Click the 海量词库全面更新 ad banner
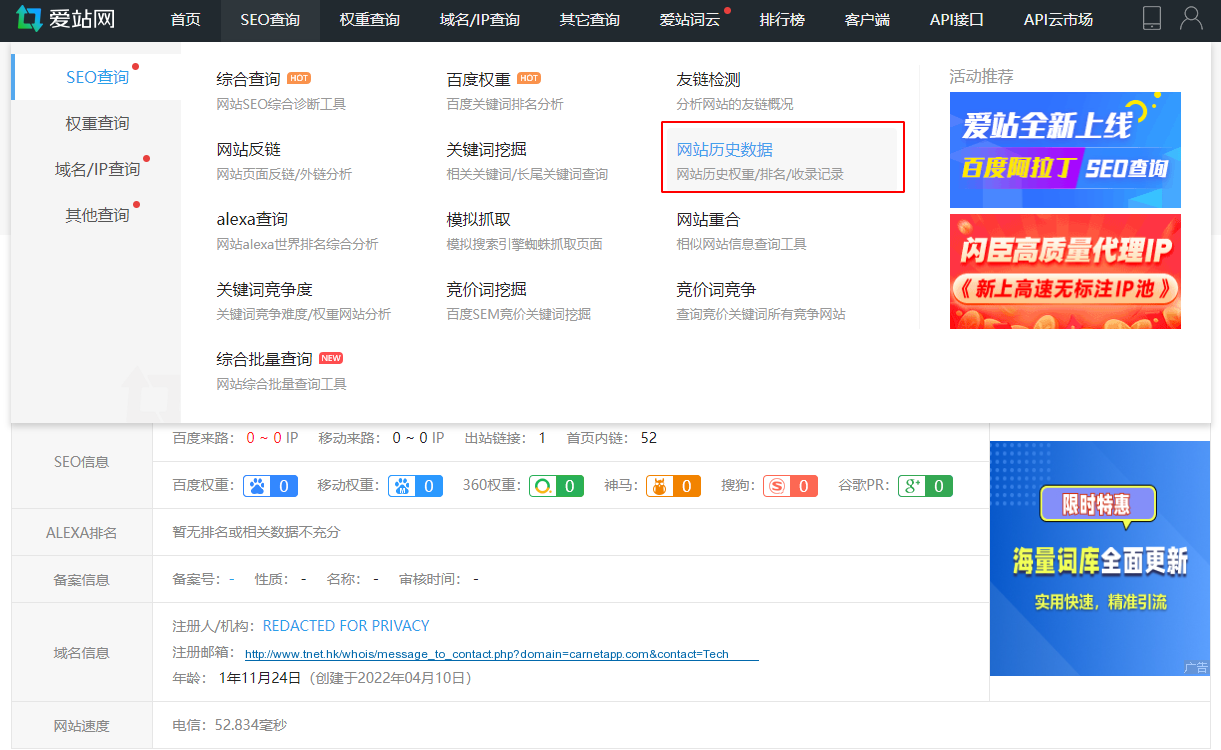The image size is (1221, 750). pos(1099,558)
